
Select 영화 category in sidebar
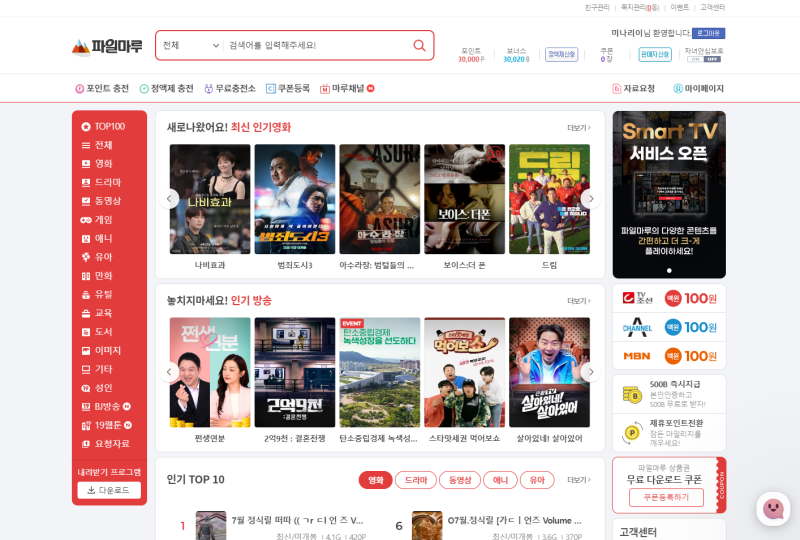[97, 163]
